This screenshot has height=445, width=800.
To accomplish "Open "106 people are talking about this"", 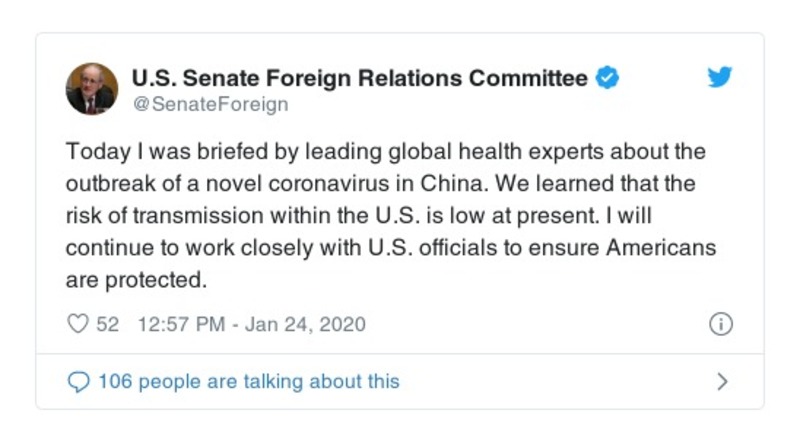I will click(x=248, y=381).
